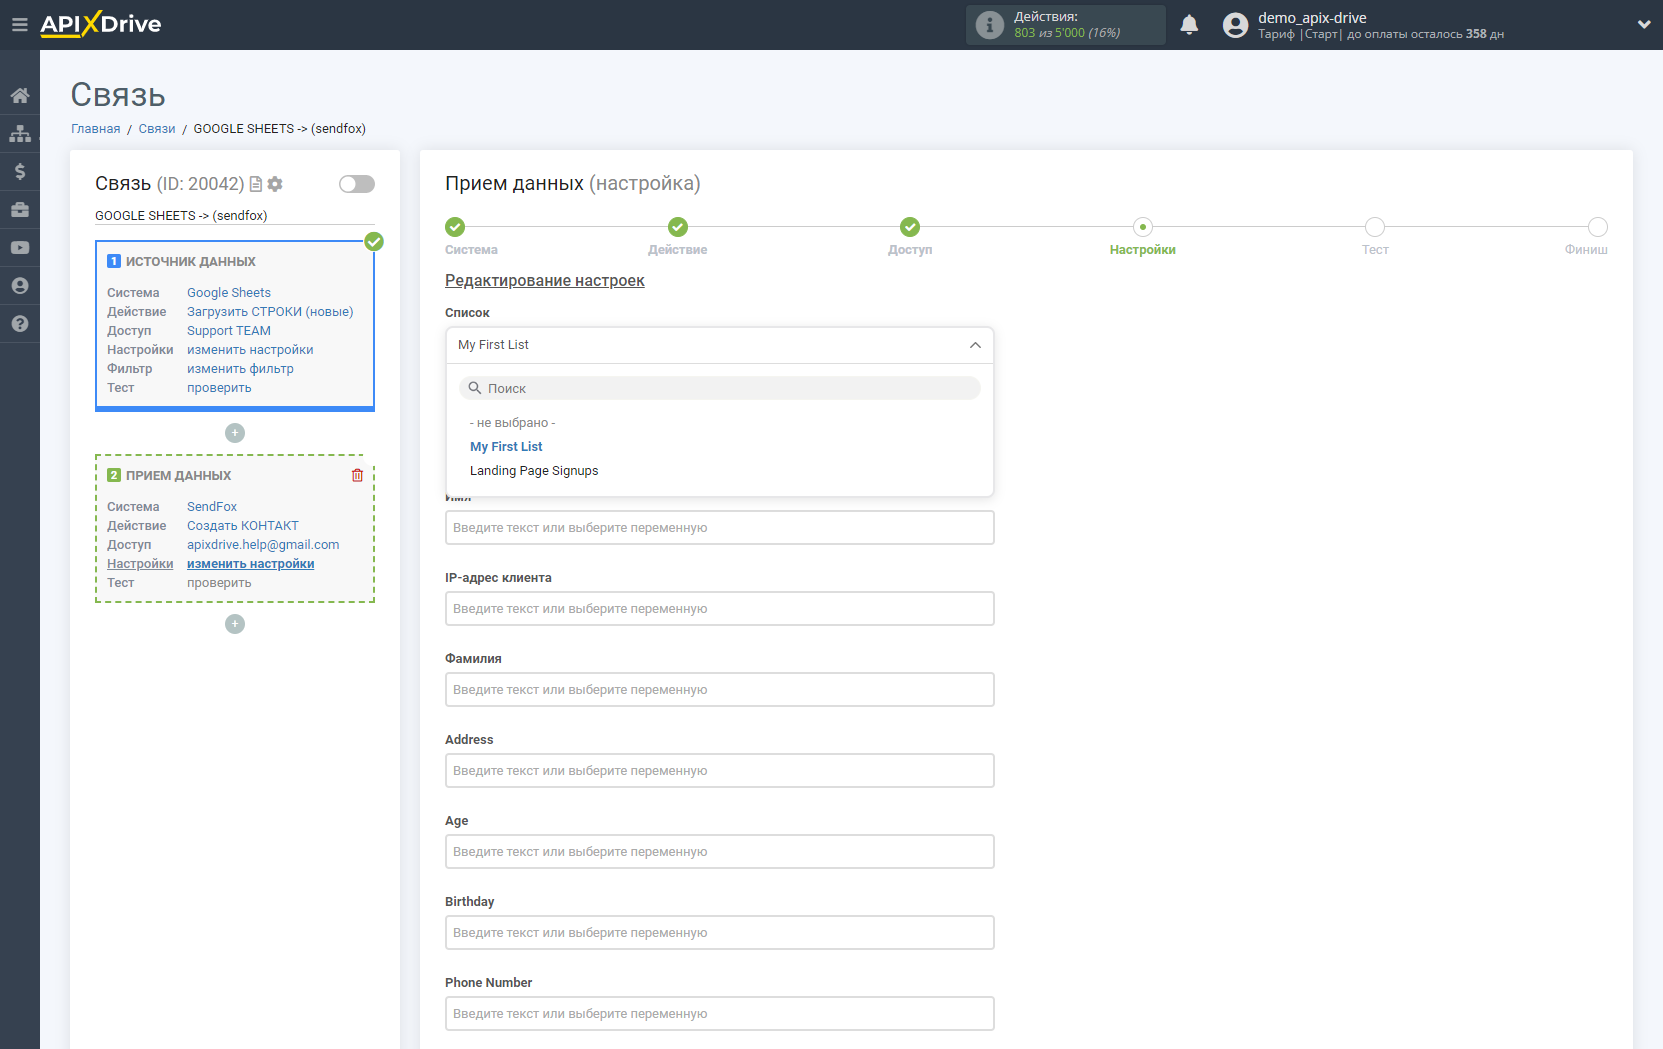The width and height of the screenshot is (1663, 1049).
Task: Open the help question mark icon
Action: point(20,324)
